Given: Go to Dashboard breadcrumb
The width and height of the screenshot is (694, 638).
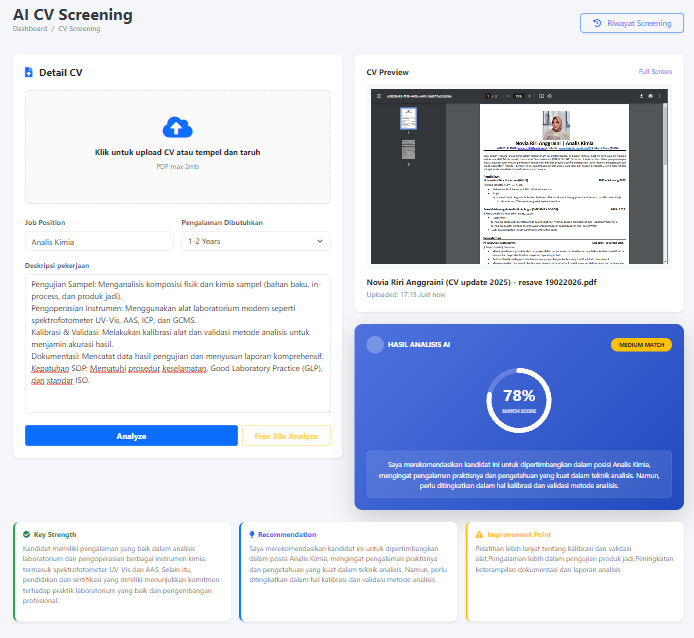Looking at the screenshot, I should 30,28.
